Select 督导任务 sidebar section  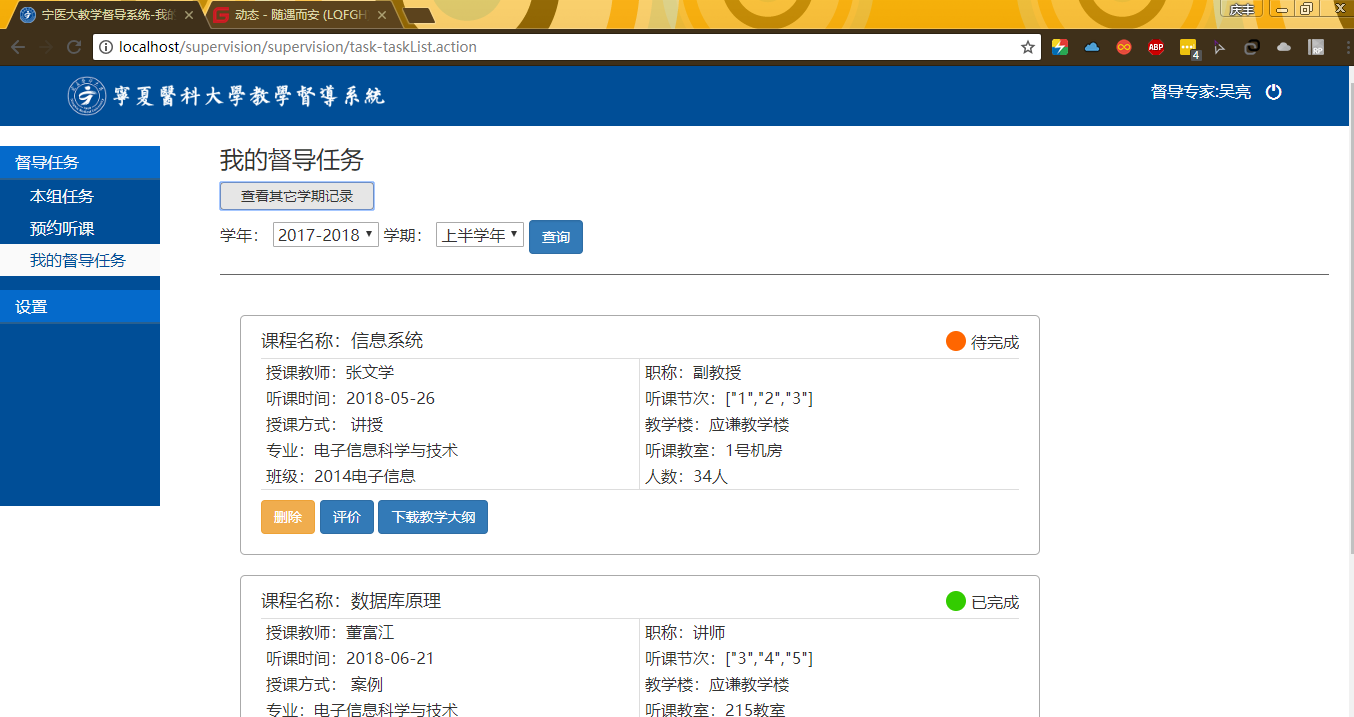[x=80, y=163]
